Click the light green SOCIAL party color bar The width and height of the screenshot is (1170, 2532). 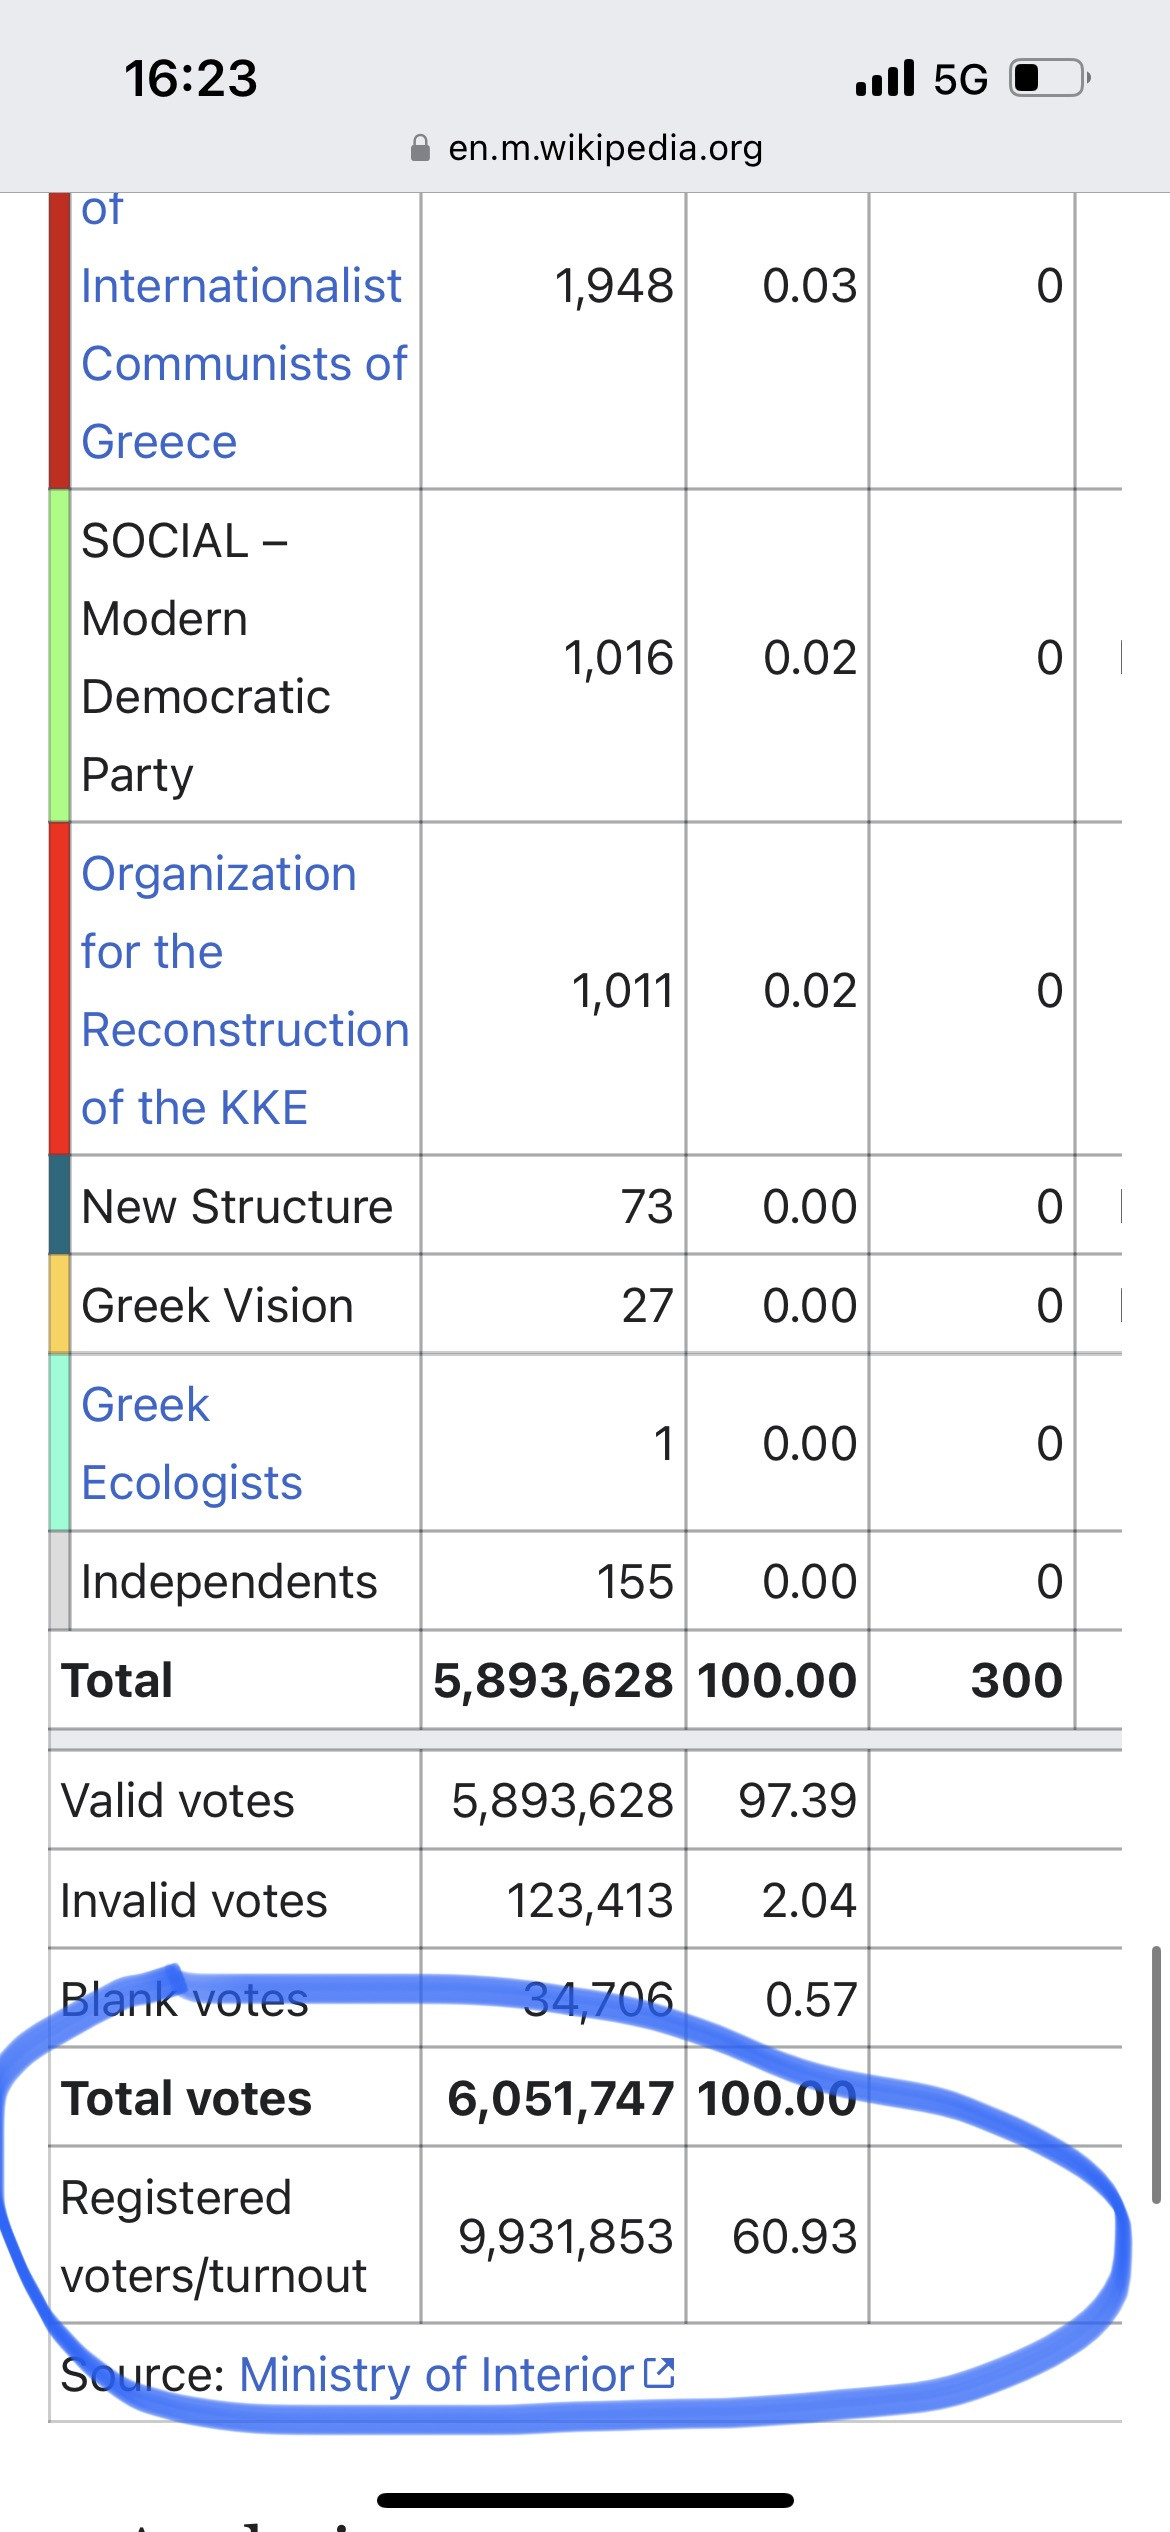pos(59,656)
